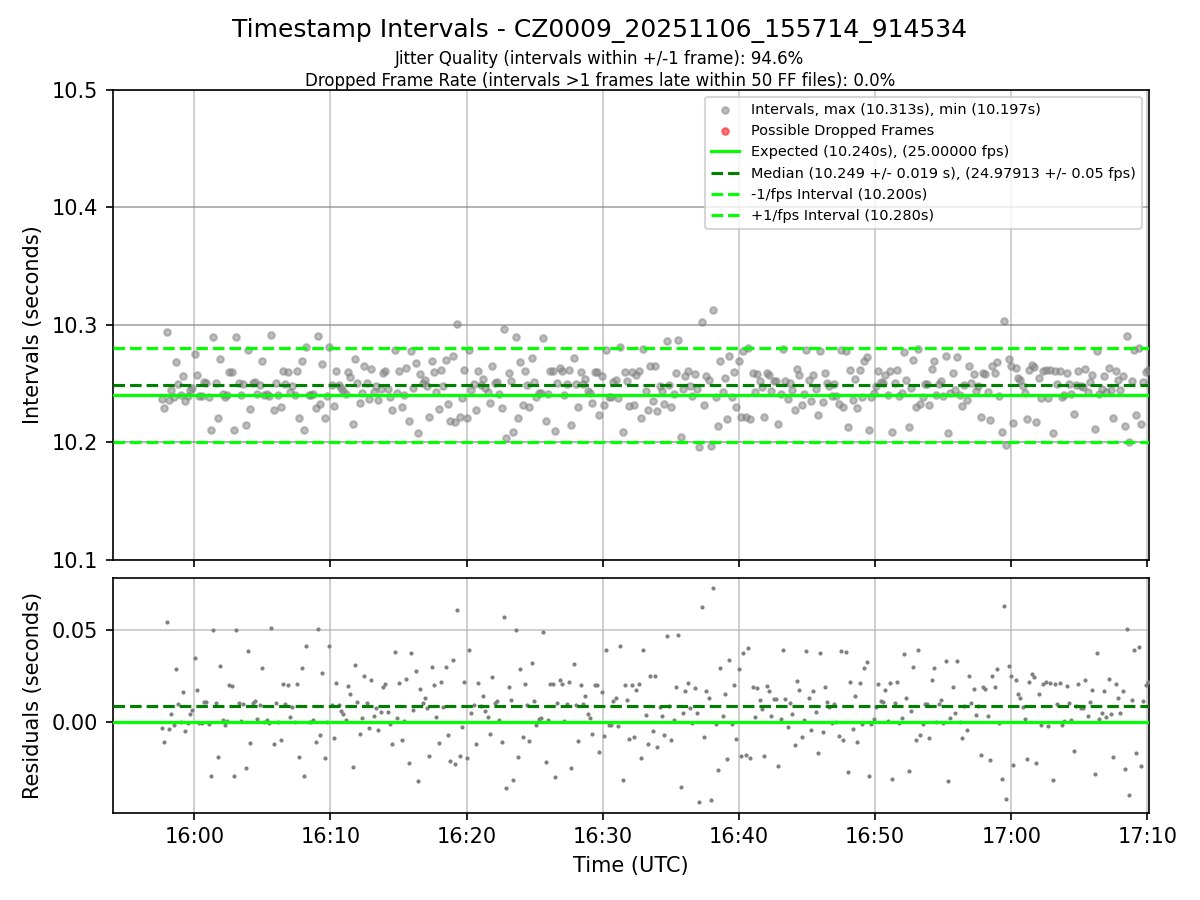
Task: Click the Residuals (seconds) y-axis label
Action: (32, 696)
